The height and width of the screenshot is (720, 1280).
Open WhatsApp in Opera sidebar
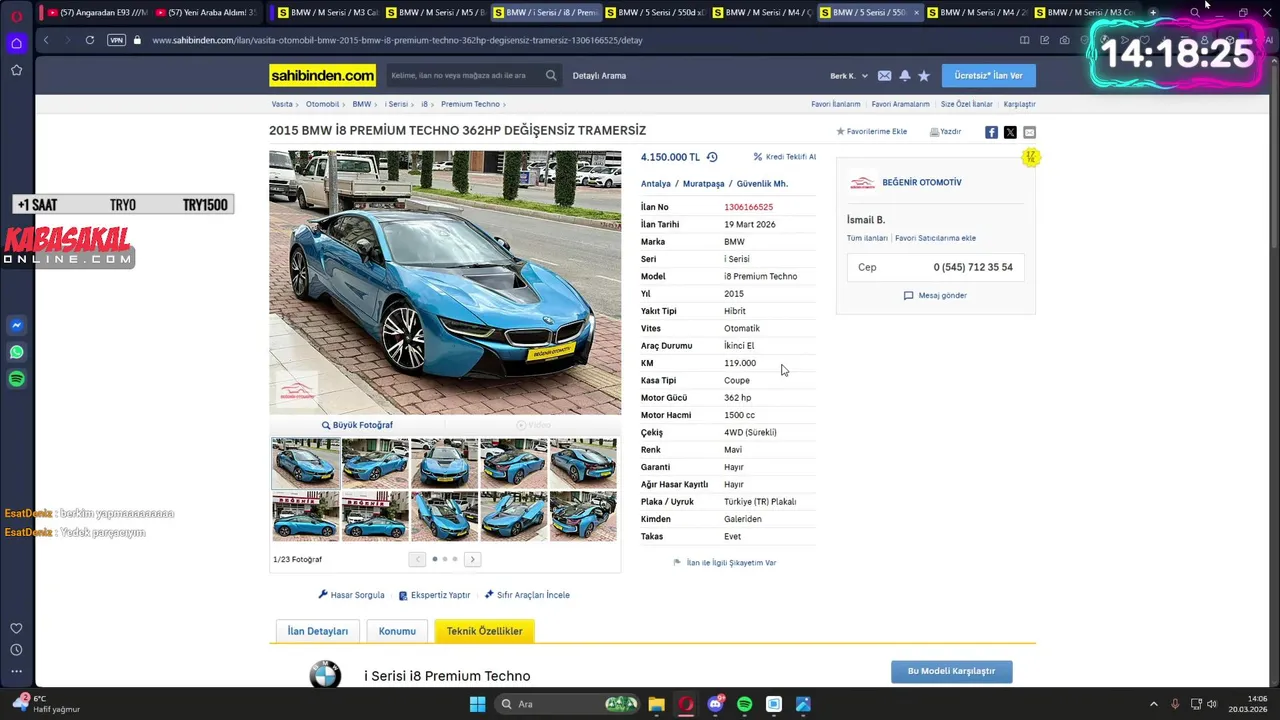point(16,352)
